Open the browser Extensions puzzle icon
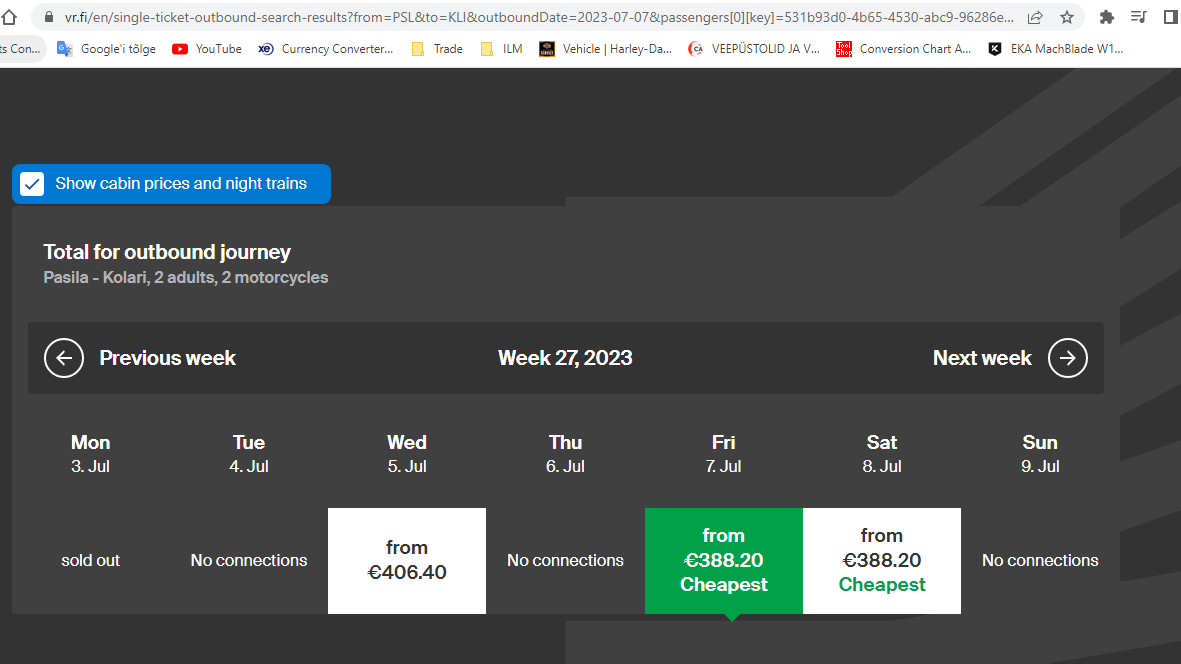1181x664 pixels. pyautogui.click(x=1106, y=17)
